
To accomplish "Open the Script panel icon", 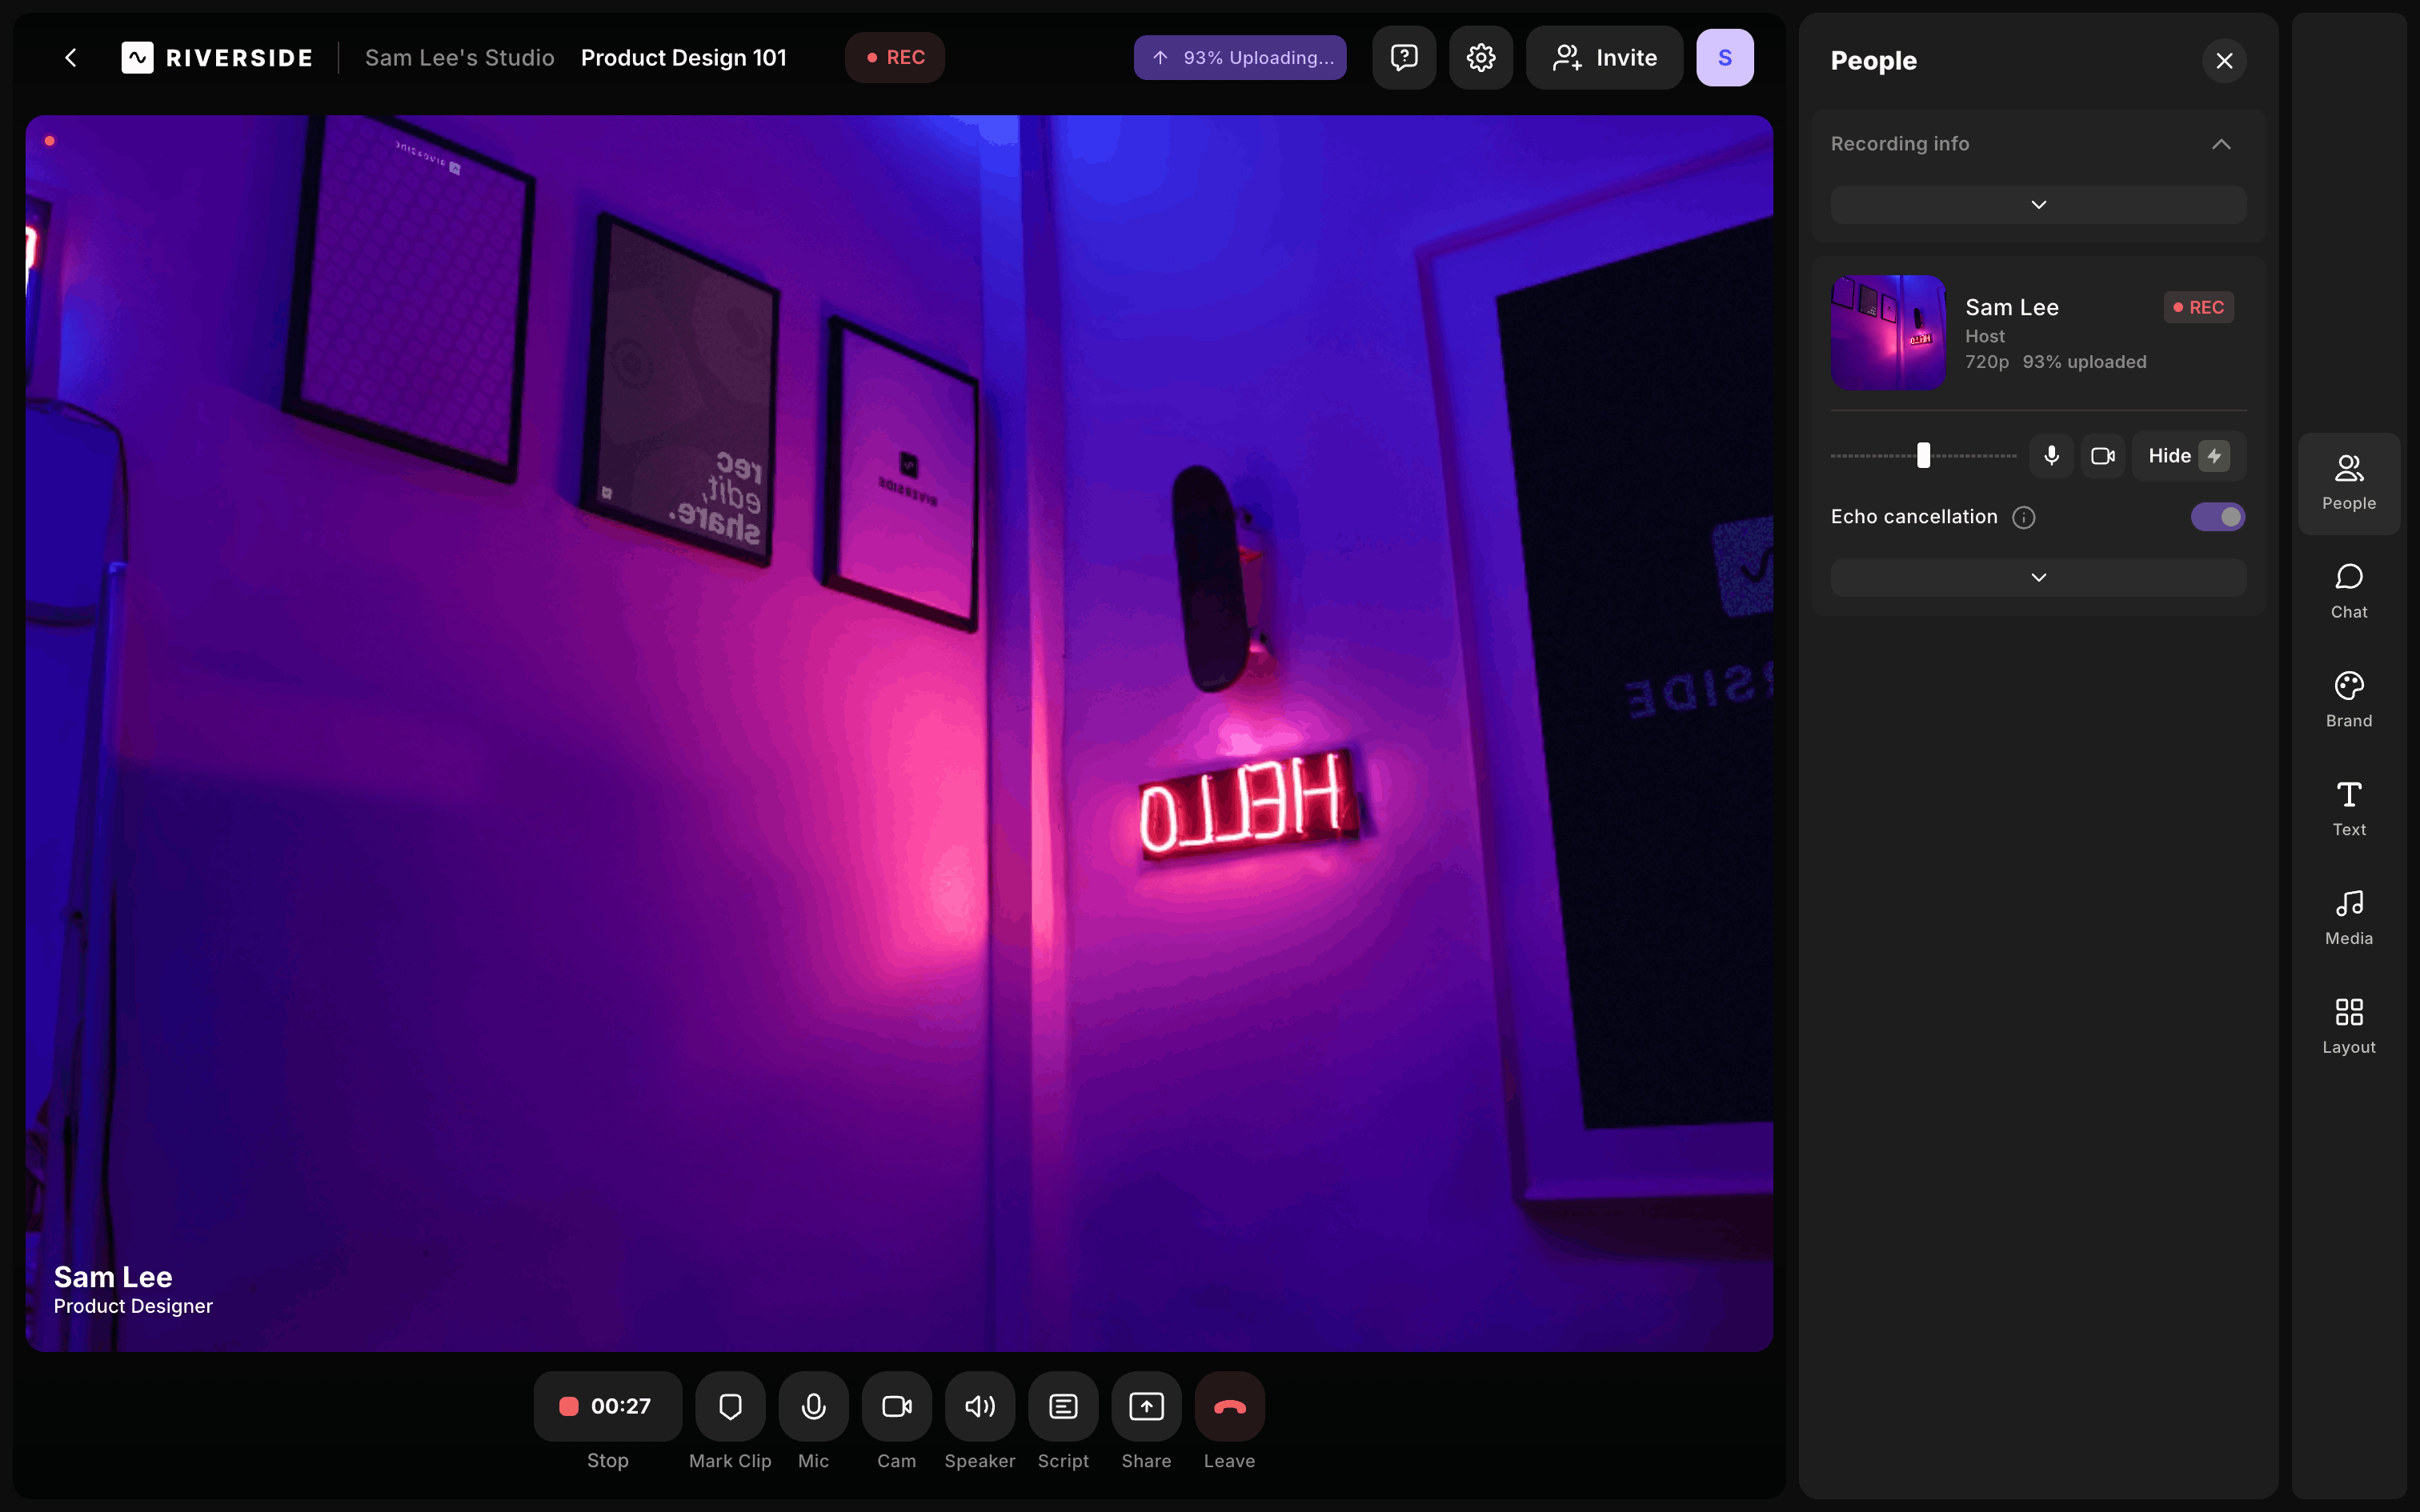I will (x=1062, y=1406).
